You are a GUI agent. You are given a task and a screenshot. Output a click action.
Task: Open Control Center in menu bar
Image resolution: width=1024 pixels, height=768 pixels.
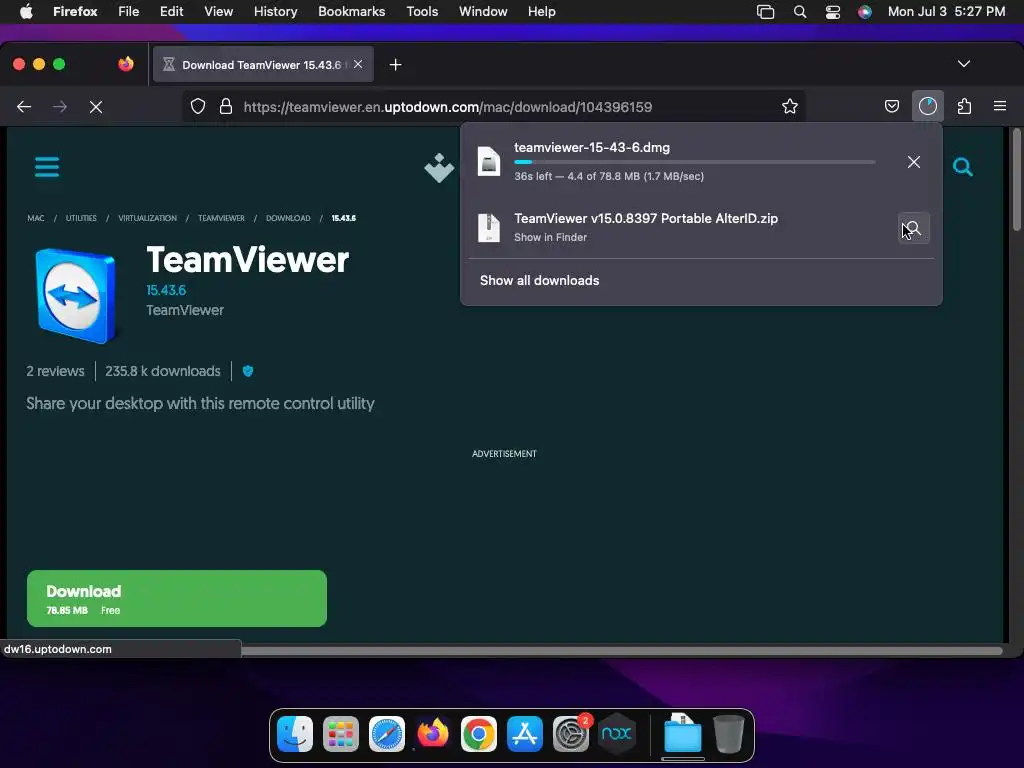(833, 12)
